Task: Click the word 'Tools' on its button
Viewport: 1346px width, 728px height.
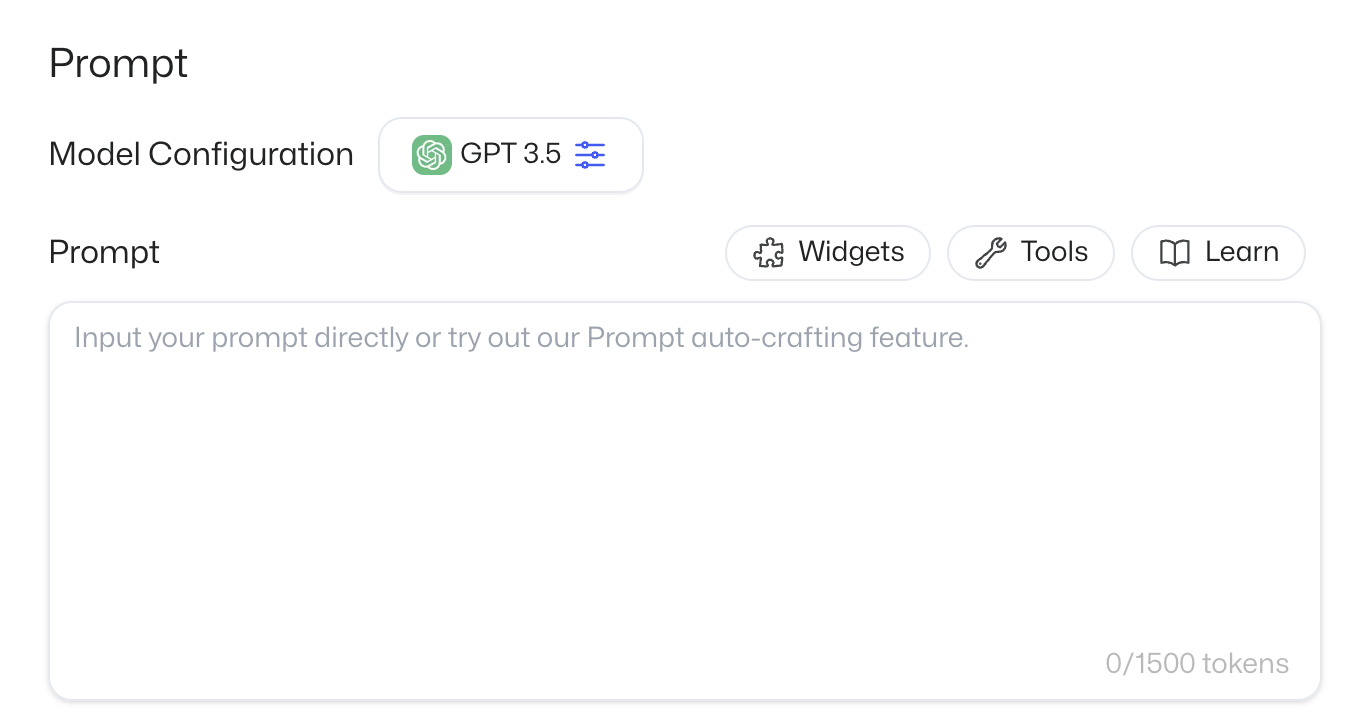Action: click(1054, 253)
